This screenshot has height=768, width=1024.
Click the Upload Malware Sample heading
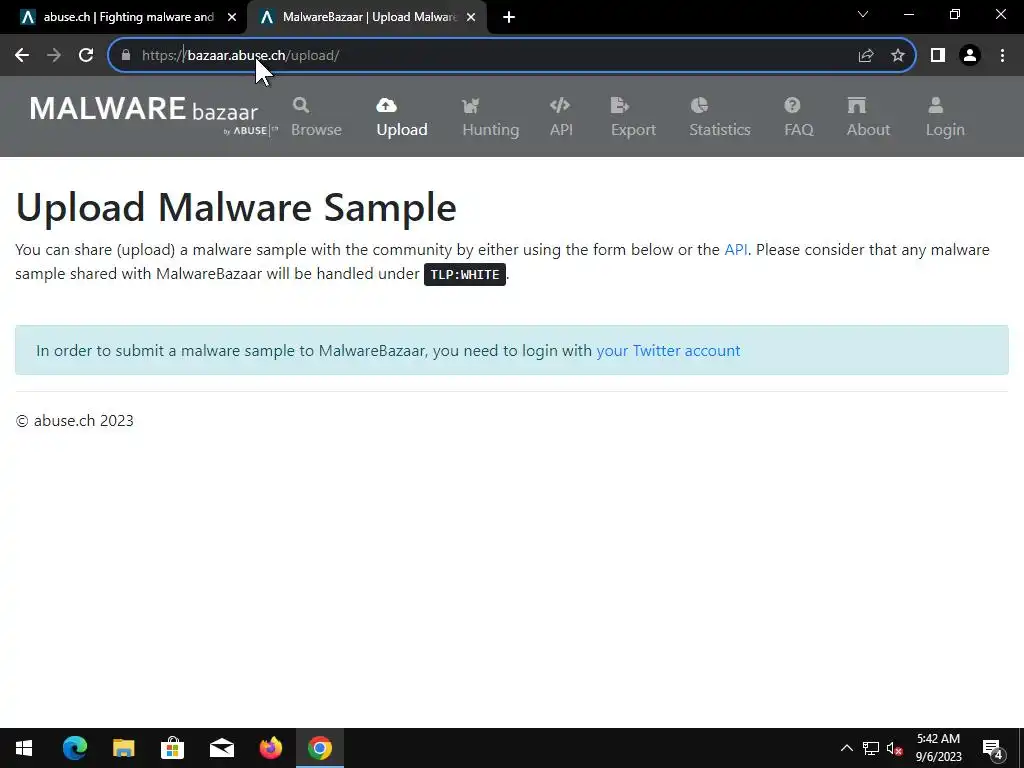coord(236,207)
